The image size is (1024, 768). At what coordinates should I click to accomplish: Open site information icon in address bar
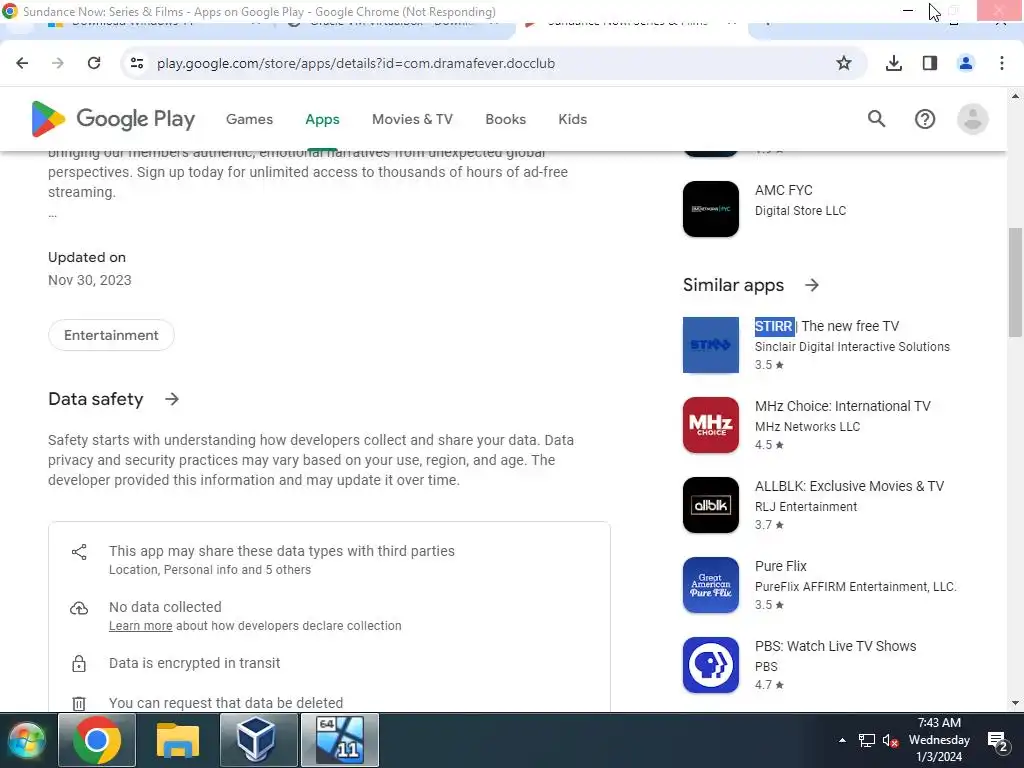click(137, 63)
